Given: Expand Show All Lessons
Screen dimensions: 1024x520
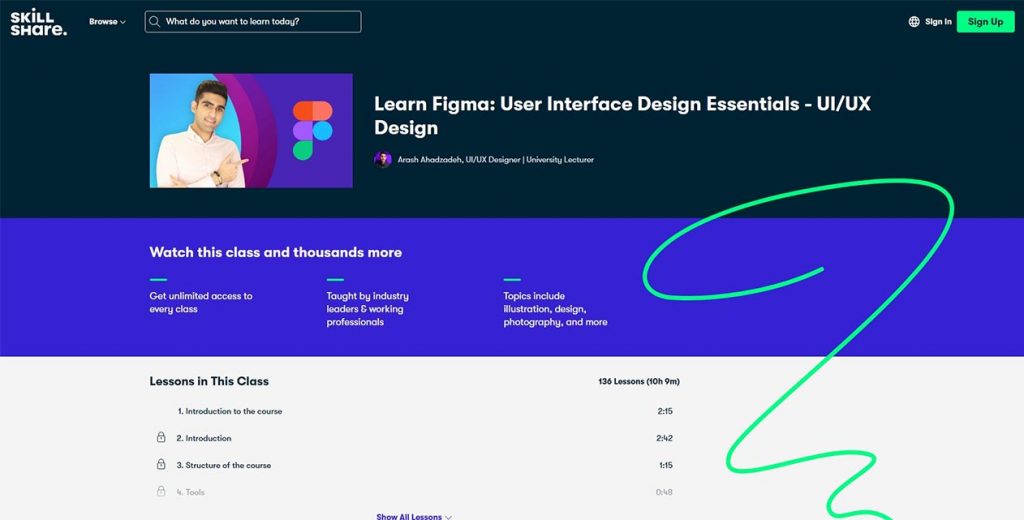Looking at the screenshot, I should coord(414,516).
